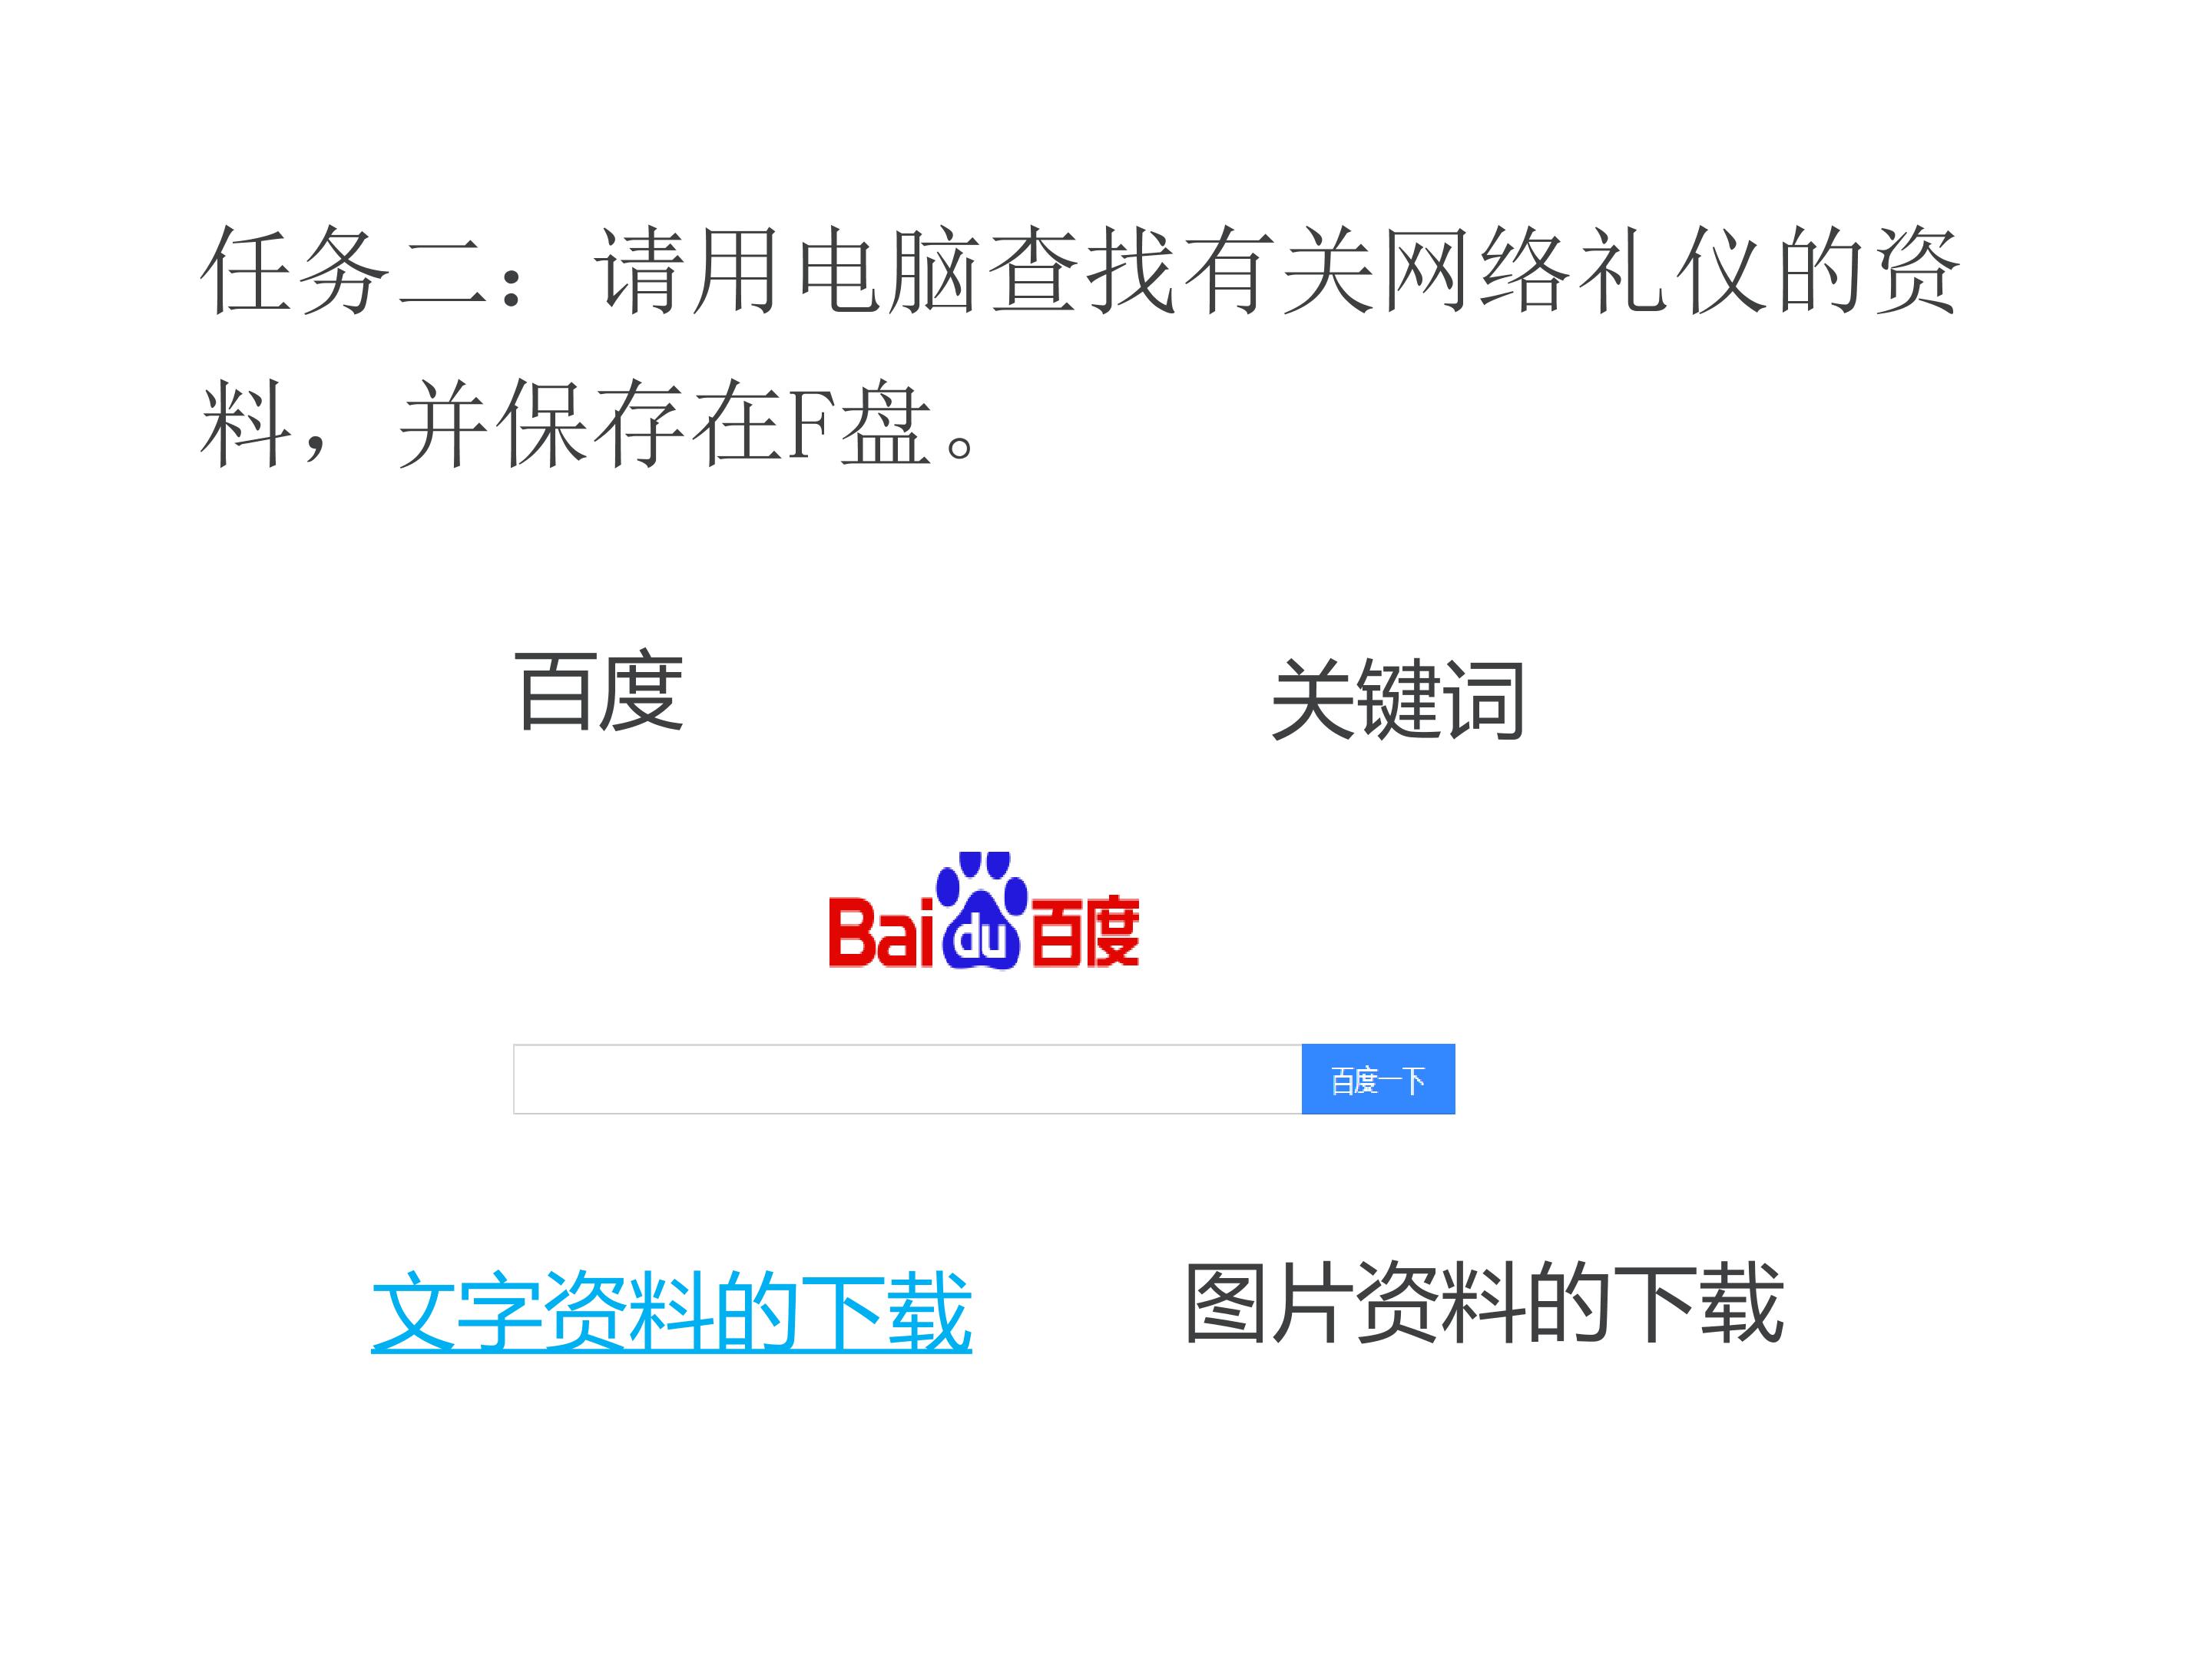Click the 百度一下 search button

pyautogui.click(x=1378, y=1079)
